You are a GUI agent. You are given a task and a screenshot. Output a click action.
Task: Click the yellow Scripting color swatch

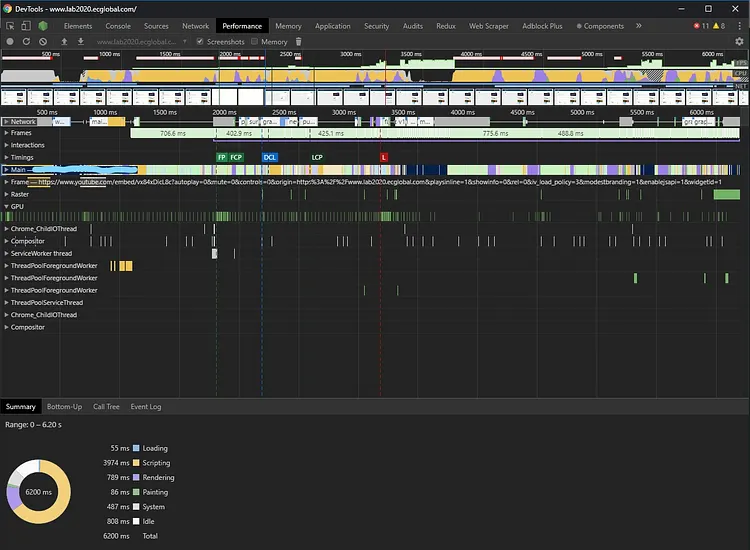coord(136,463)
